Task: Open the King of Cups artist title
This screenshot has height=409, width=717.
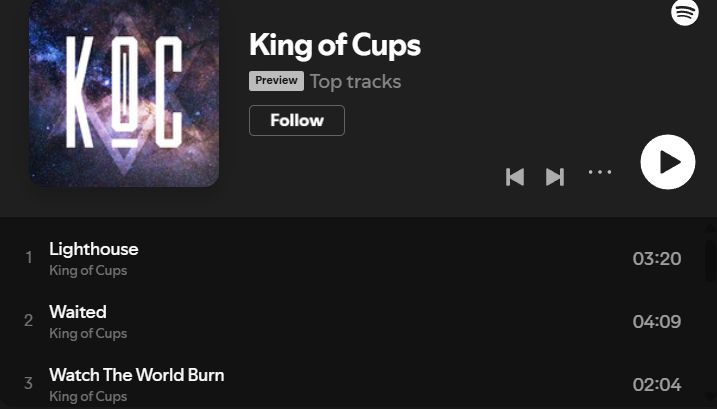Action: [x=335, y=45]
